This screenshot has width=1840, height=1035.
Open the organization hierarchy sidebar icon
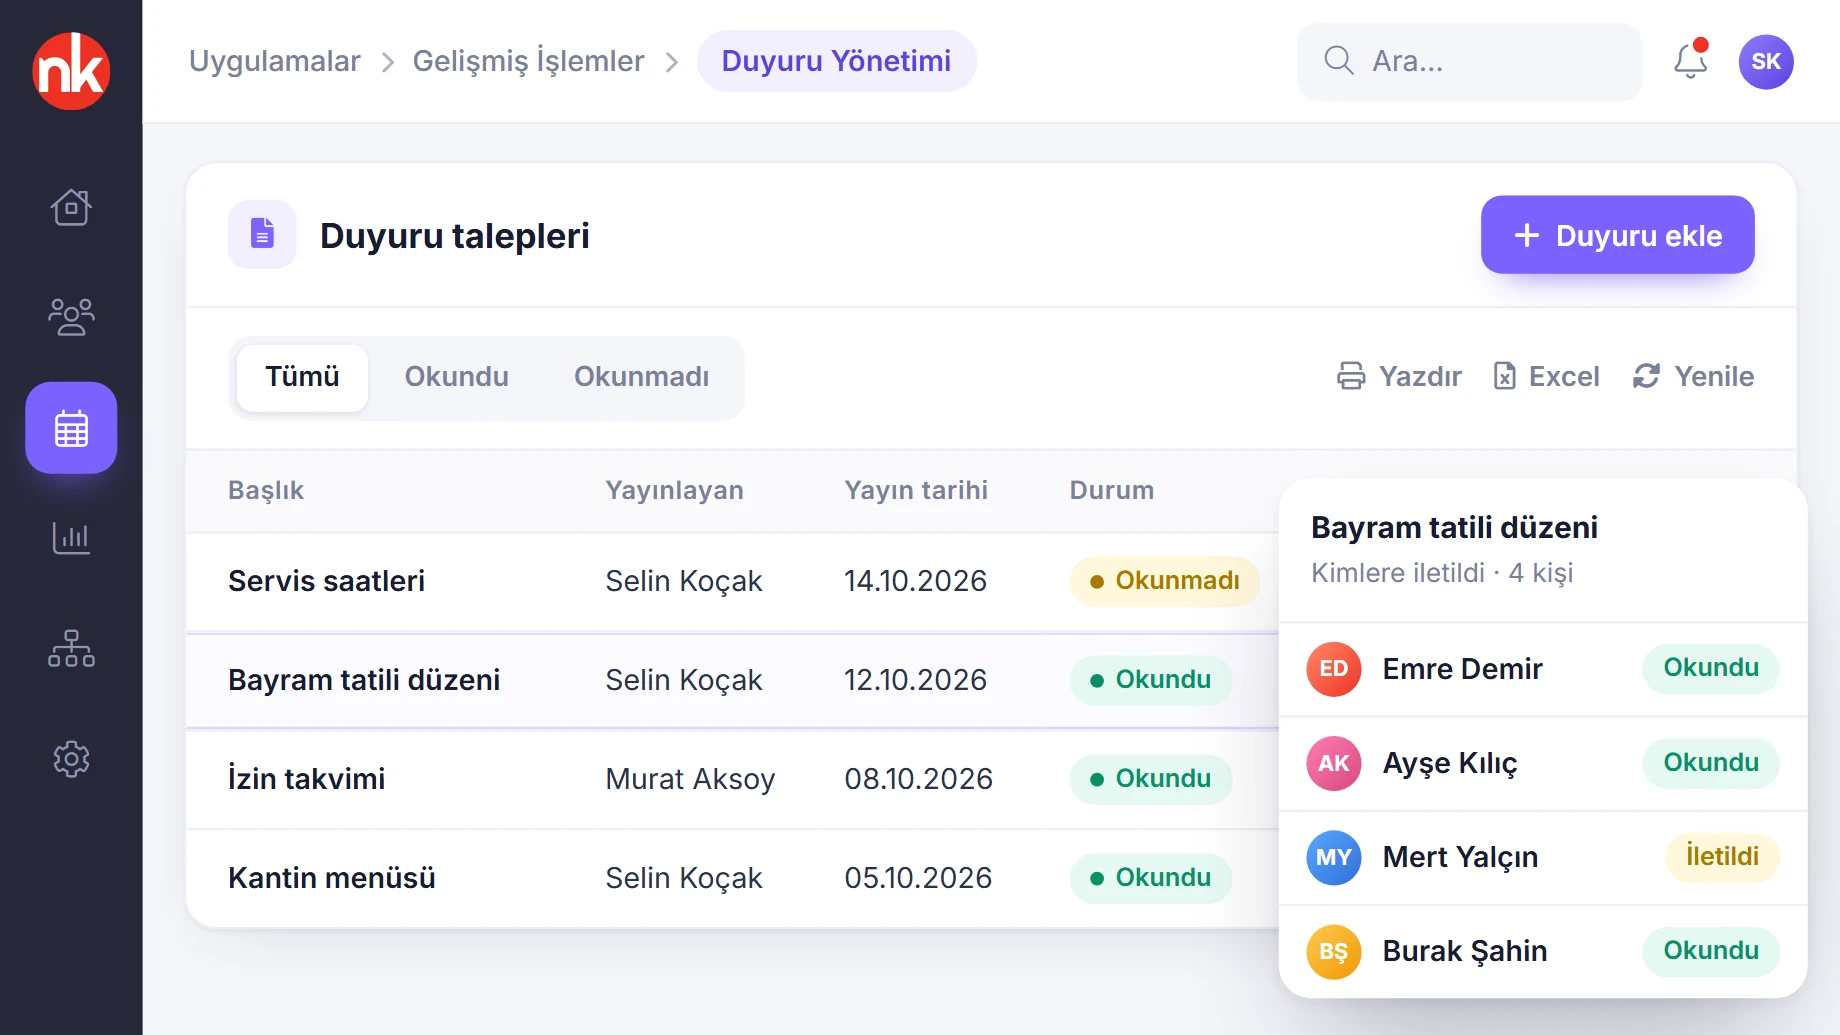[71, 648]
